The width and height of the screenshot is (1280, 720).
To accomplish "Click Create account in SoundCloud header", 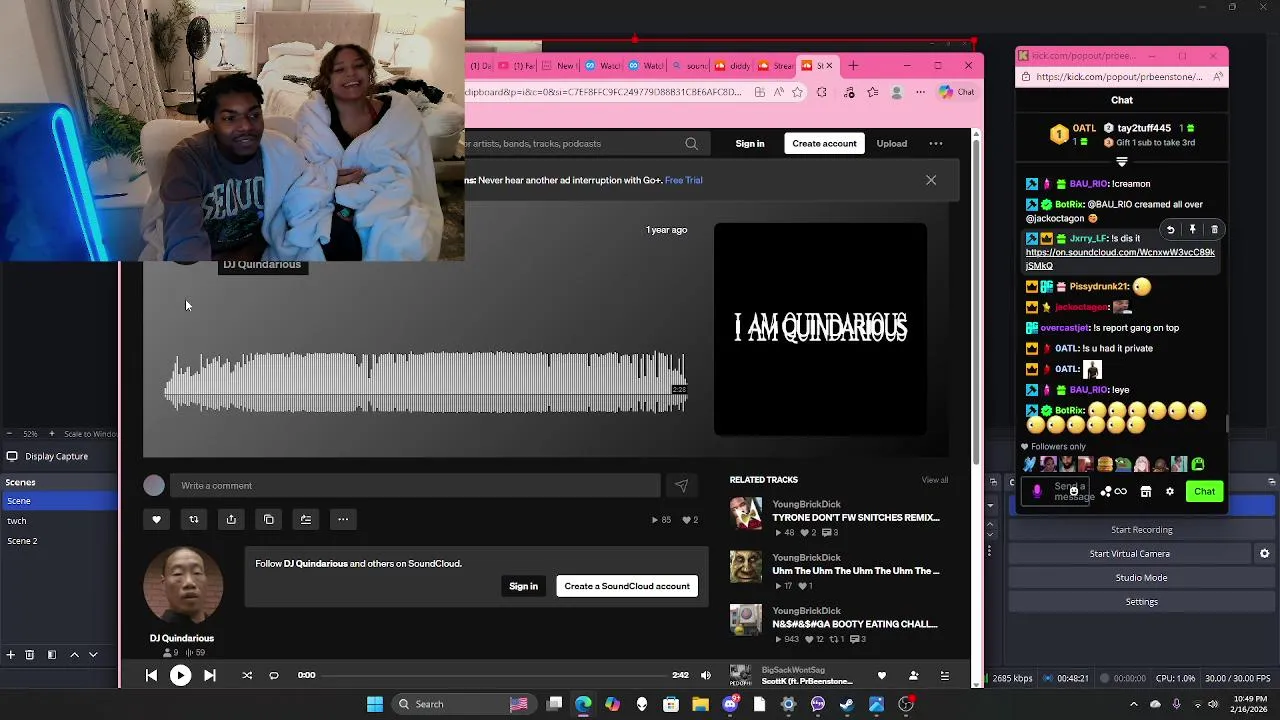I will tap(824, 143).
